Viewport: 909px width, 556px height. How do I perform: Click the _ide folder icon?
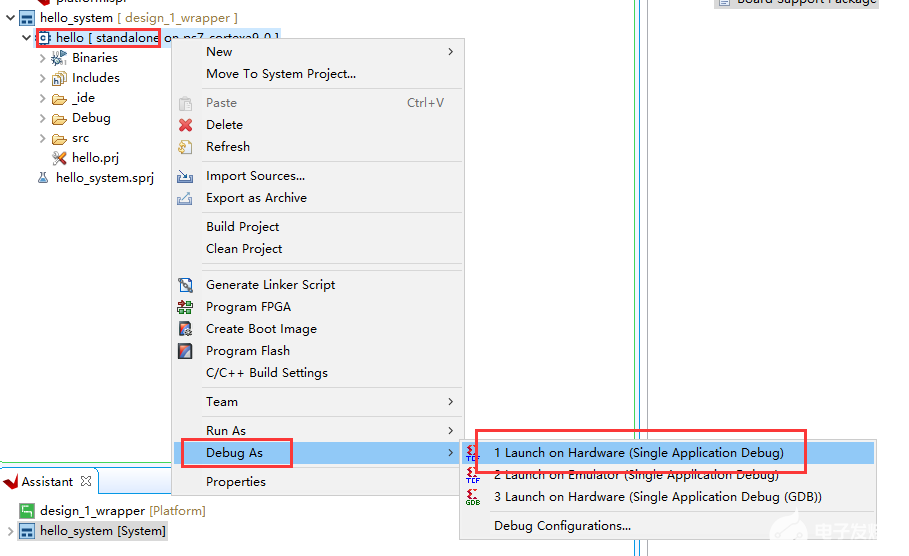coord(59,99)
